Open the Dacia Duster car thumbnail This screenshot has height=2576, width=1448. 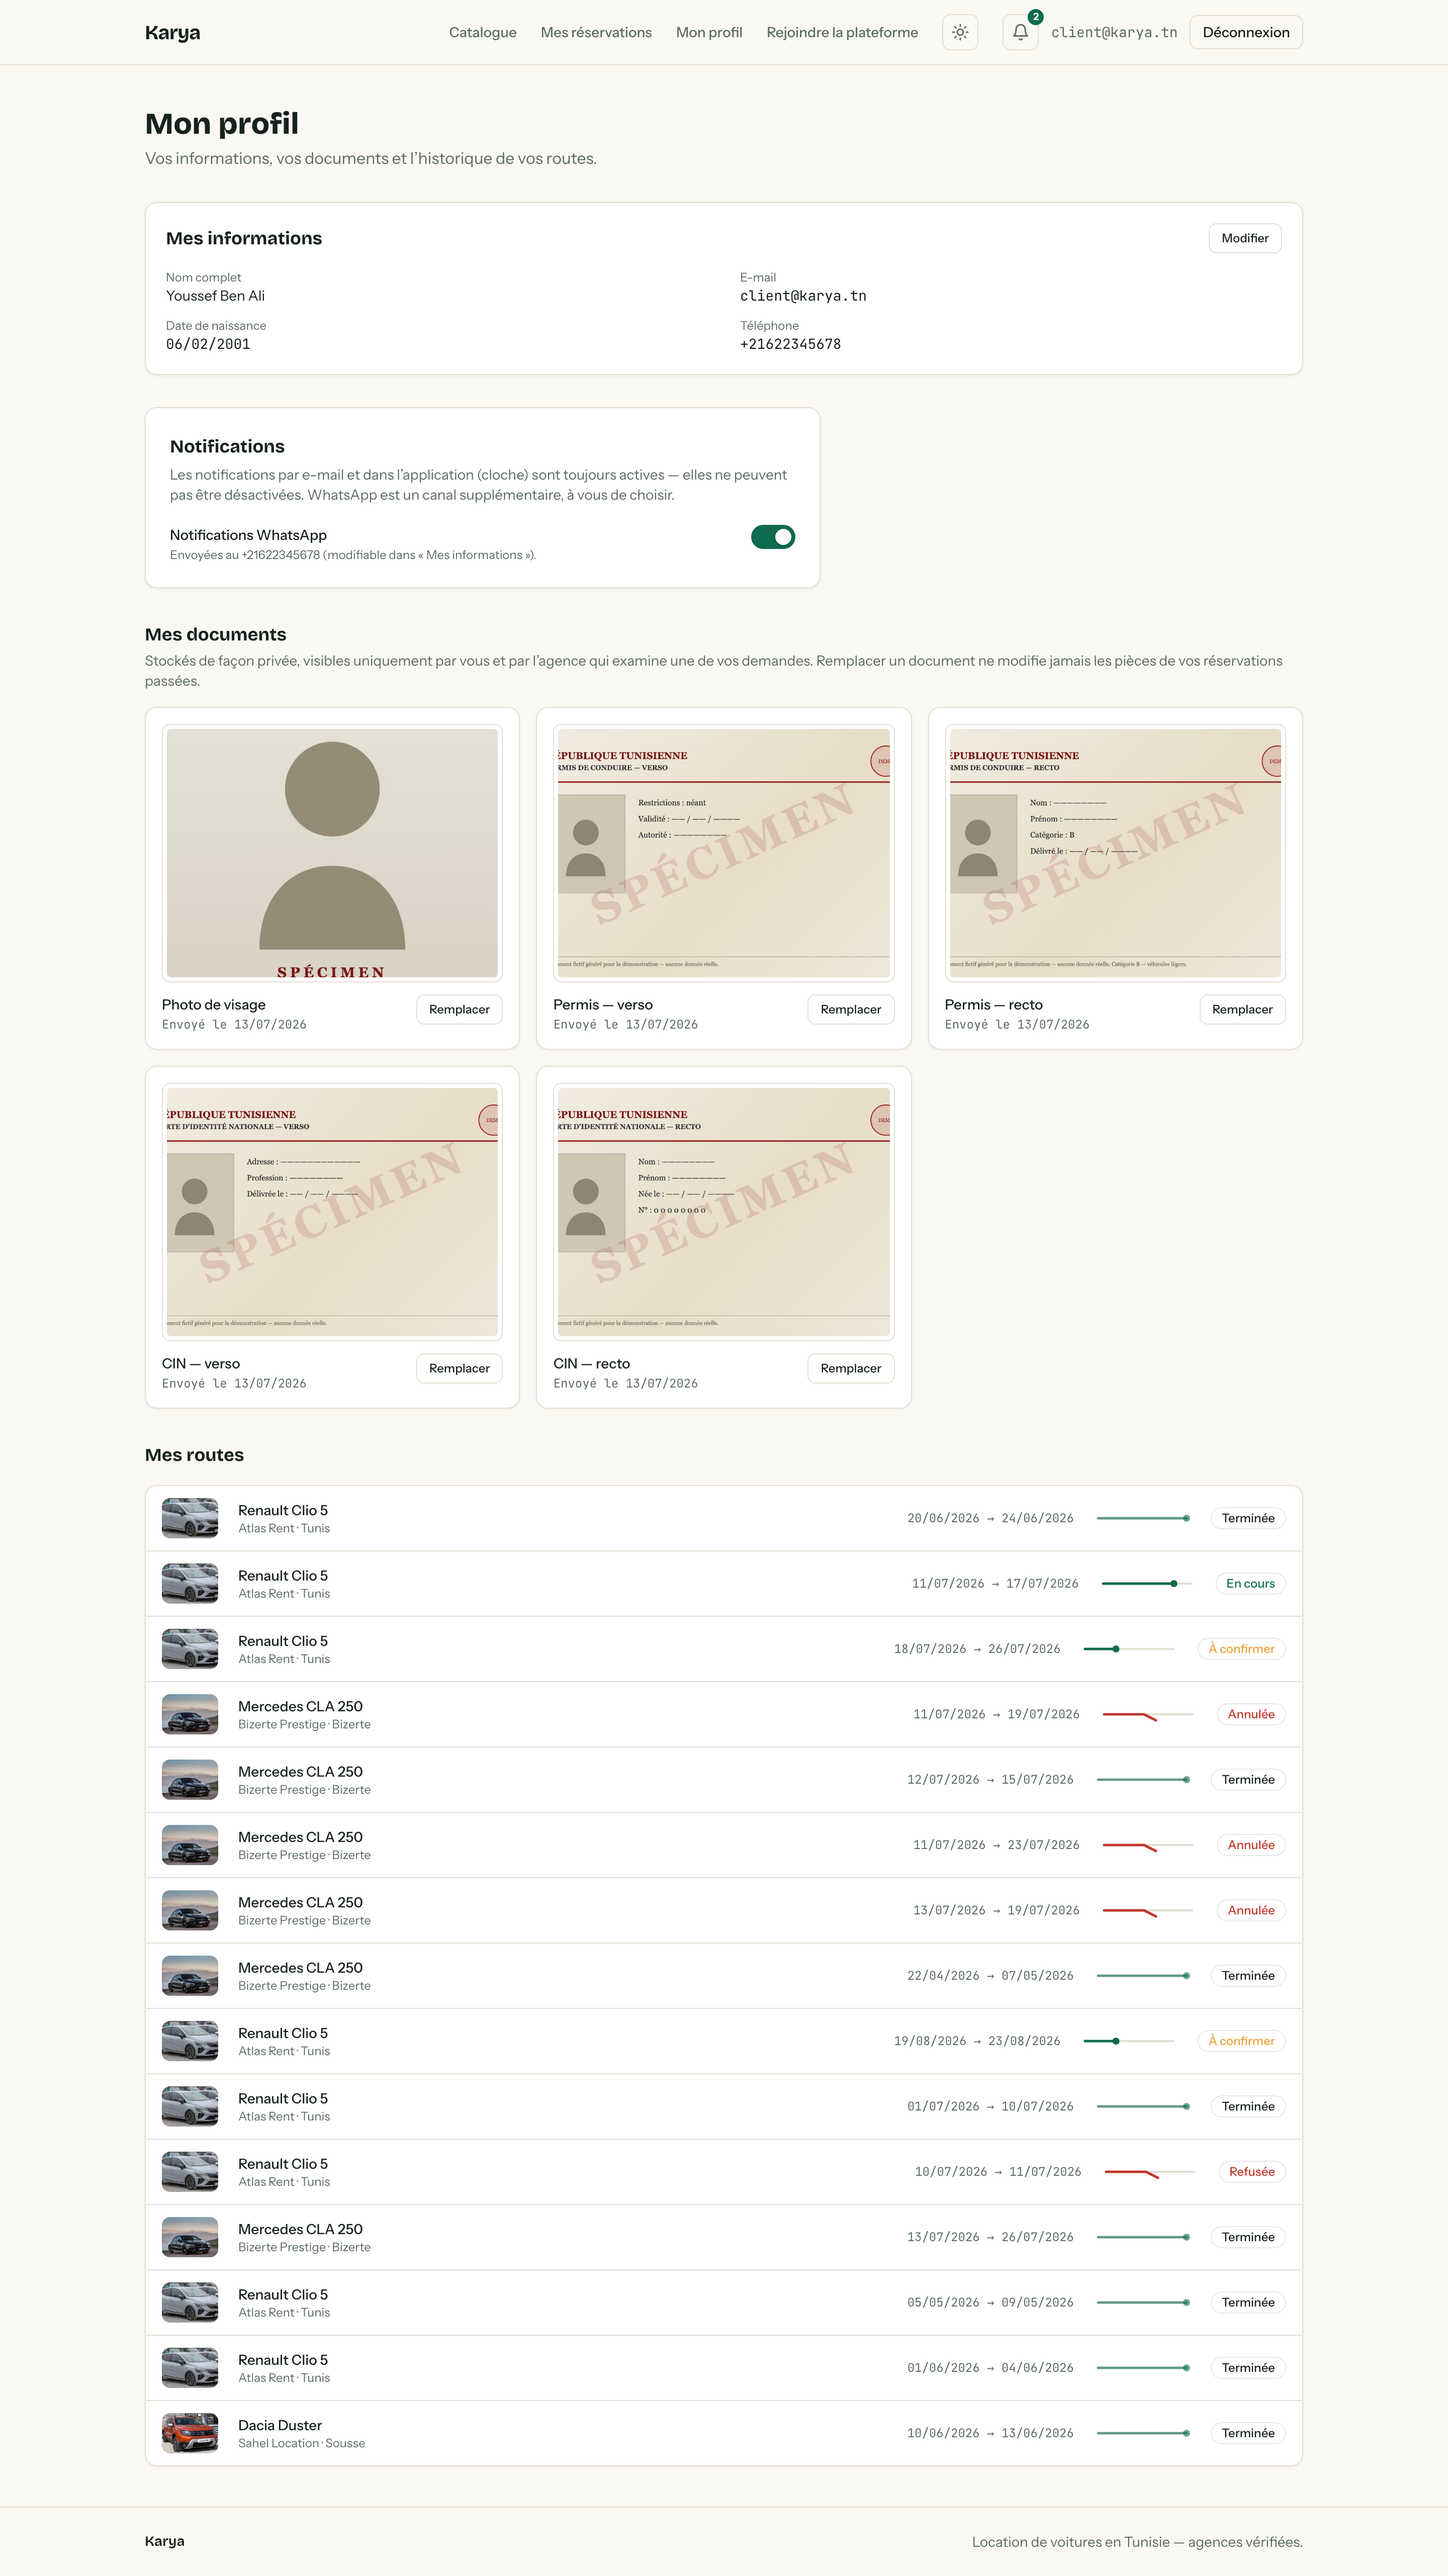click(190, 2433)
